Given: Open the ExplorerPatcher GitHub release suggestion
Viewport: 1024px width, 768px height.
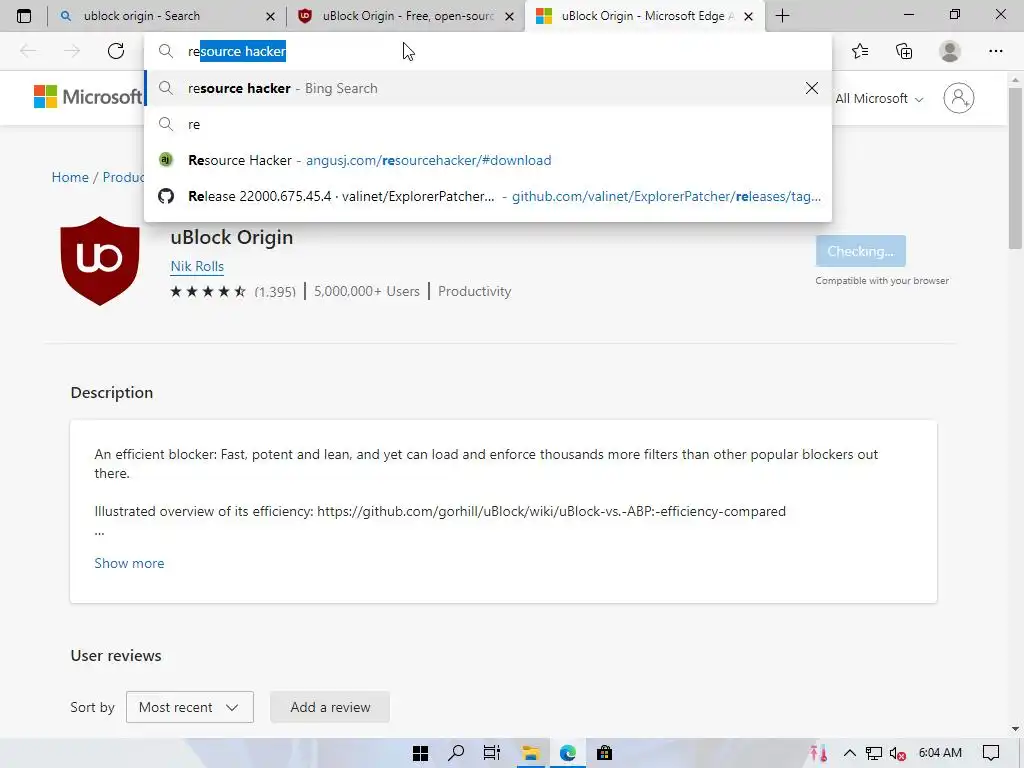Looking at the screenshot, I should click(x=488, y=196).
